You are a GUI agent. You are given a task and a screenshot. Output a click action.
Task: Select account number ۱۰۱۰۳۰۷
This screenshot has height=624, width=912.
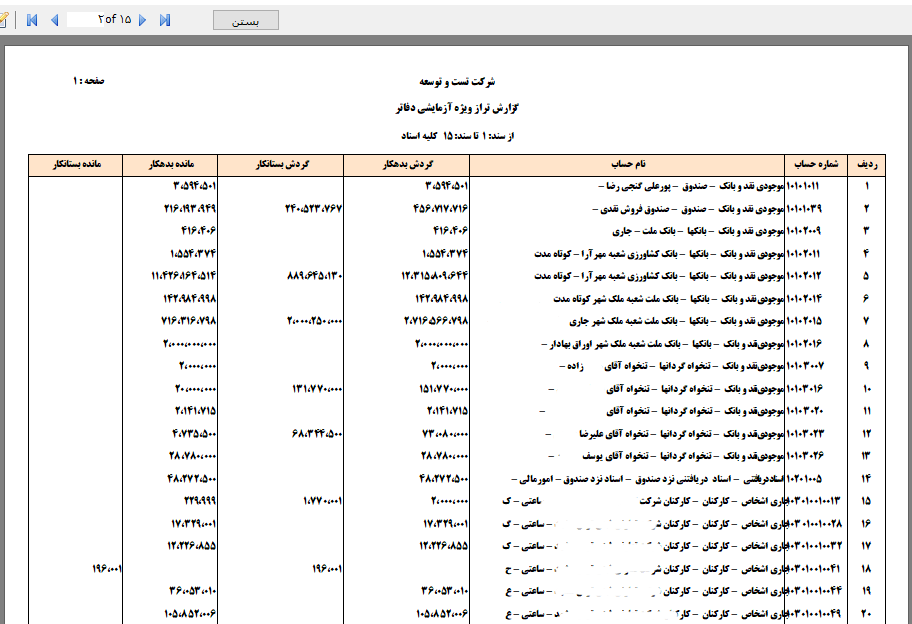[805, 366]
